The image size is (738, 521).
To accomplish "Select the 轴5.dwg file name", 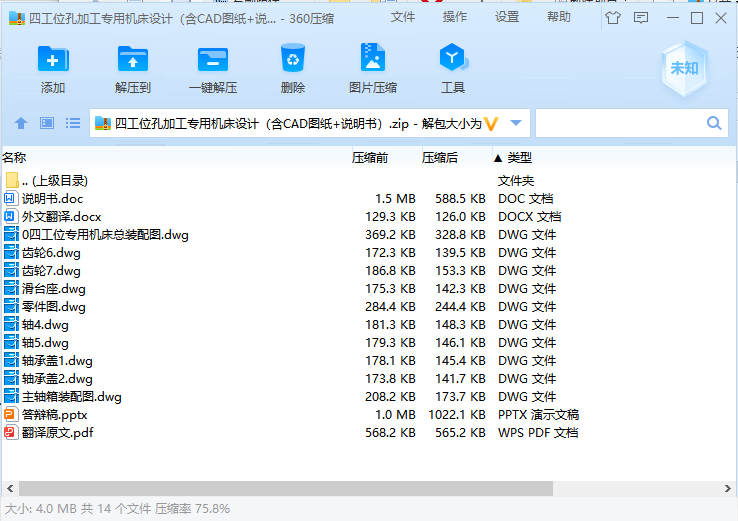I will click(x=45, y=343).
